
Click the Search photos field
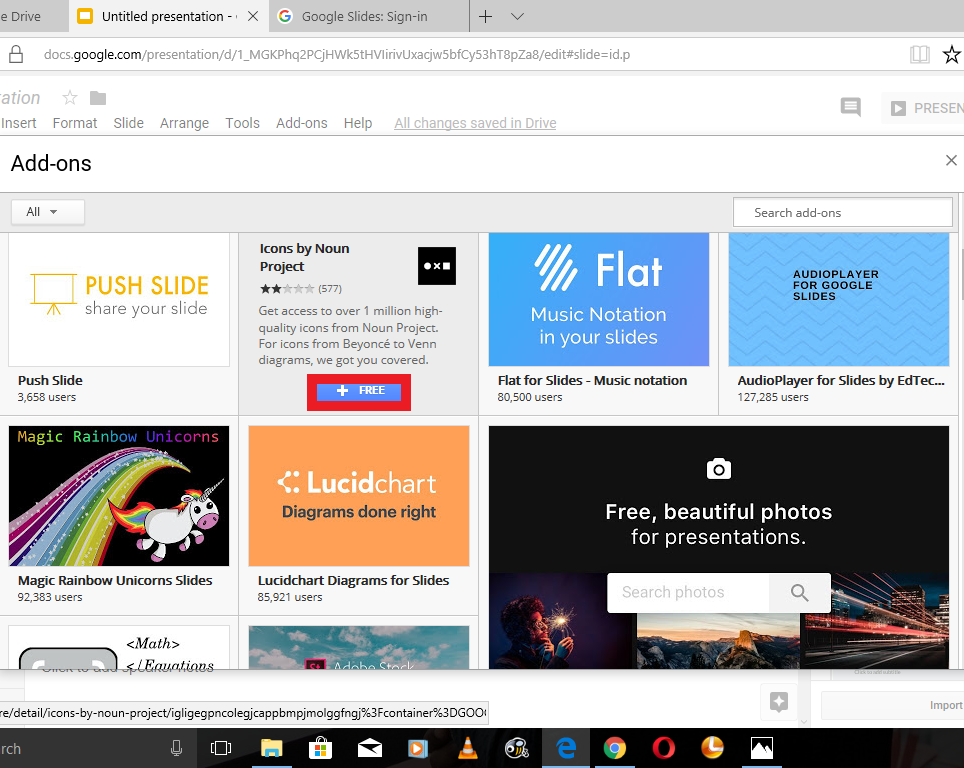point(688,593)
